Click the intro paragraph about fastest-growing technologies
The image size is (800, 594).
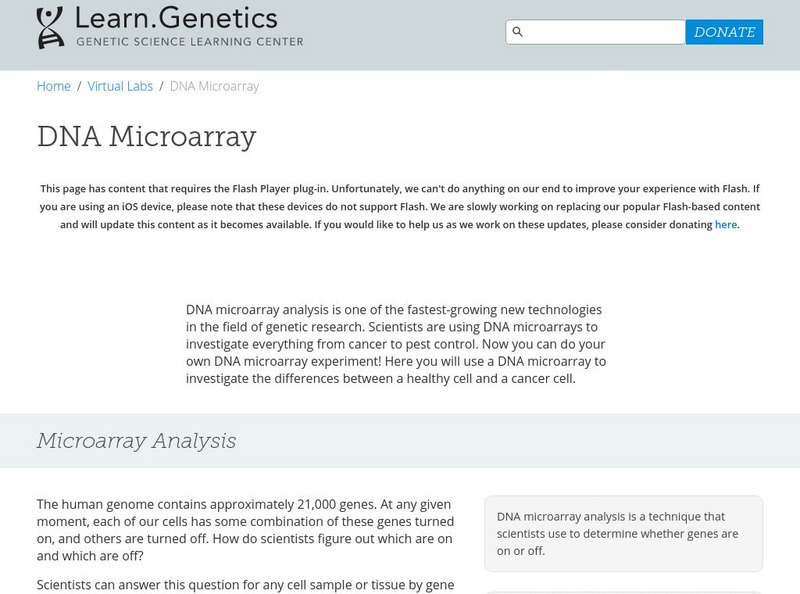tap(396, 344)
